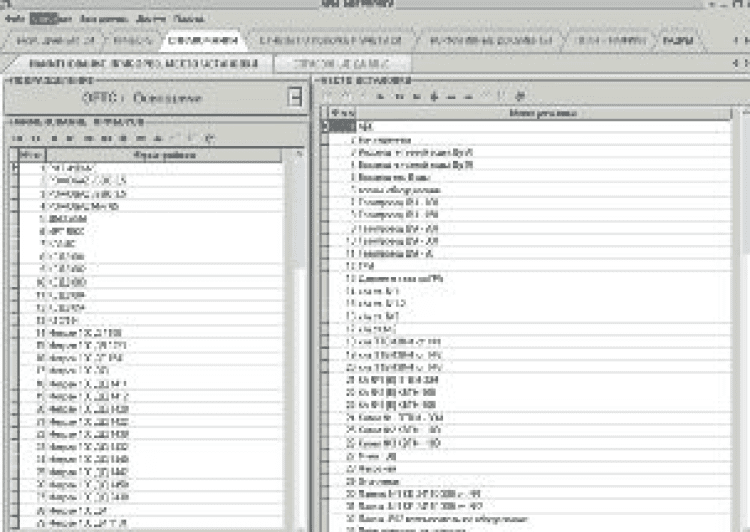Click the plus (insert record) icon above right table
Image resolution: width=750 pixels, height=532 pixels.
coord(434,97)
